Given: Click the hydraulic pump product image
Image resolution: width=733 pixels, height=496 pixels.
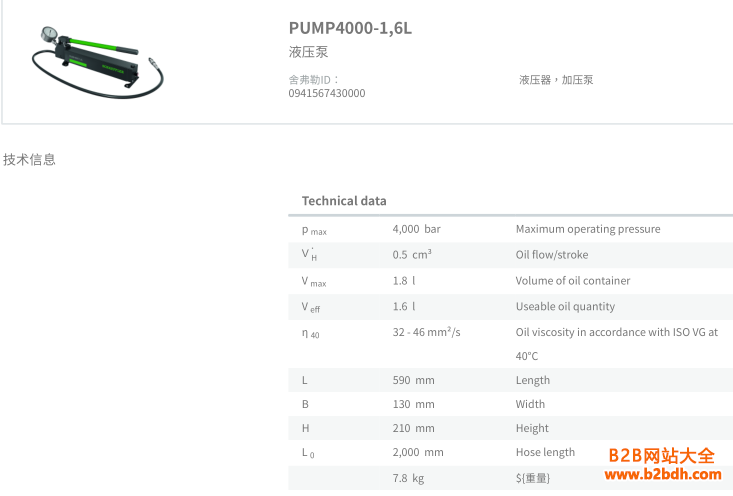Looking at the screenshot, I should tap(98, 62).
